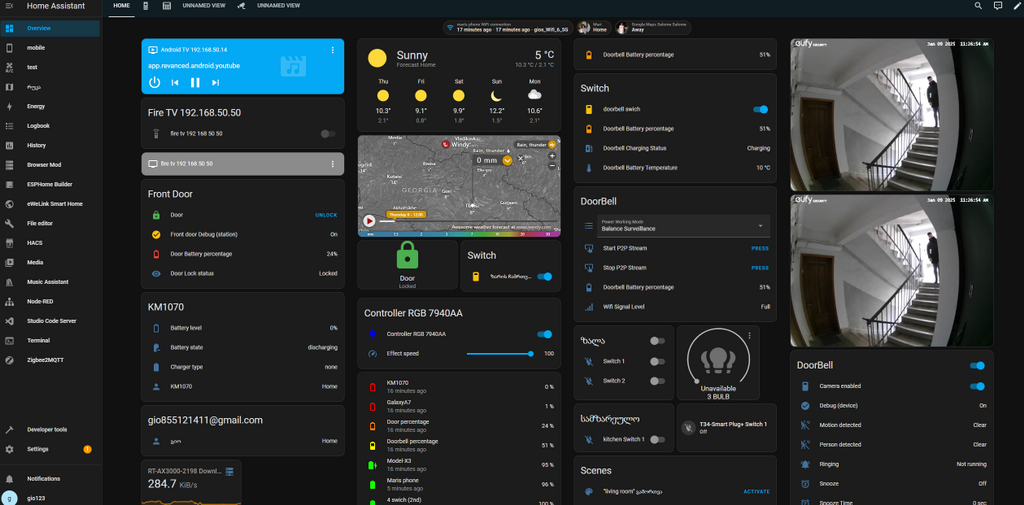Open the second UNNAMED VIEW tab

[x=279, y=5]
